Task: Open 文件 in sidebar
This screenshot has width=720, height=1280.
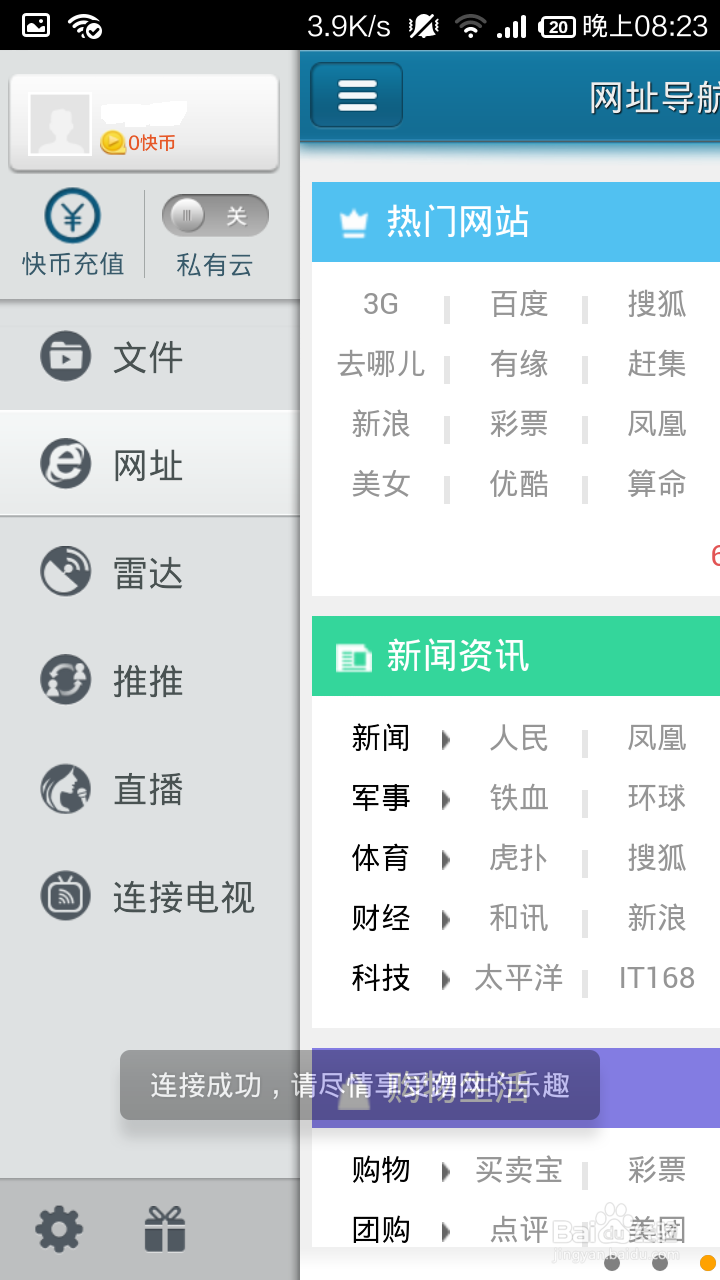Action: (150, 356)
